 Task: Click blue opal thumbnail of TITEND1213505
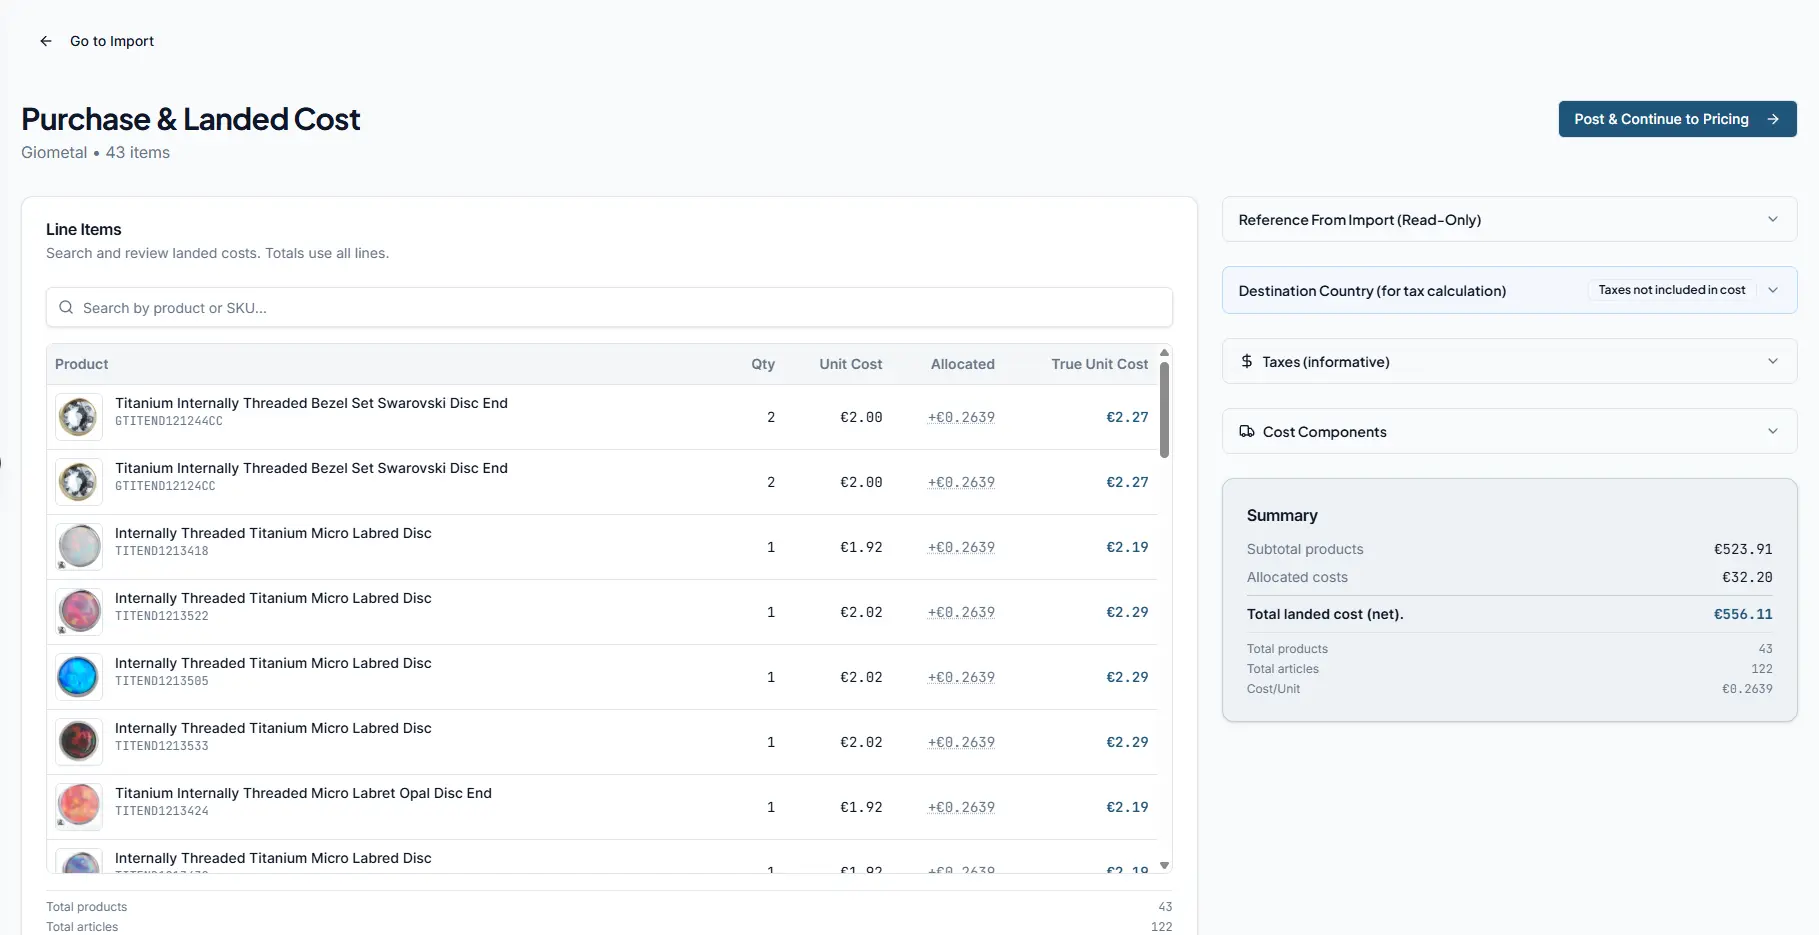[79, 677]
